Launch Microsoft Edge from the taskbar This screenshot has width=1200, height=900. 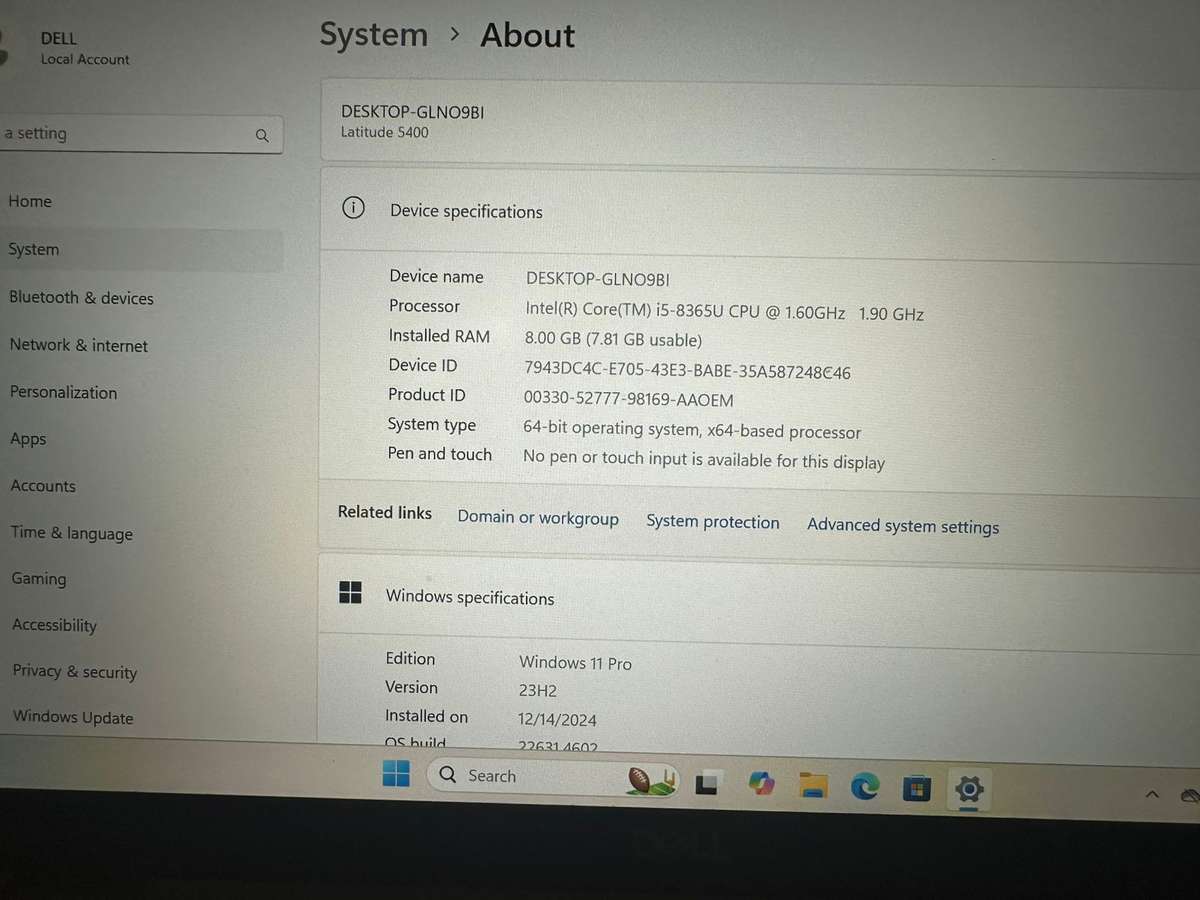[865, 787]
